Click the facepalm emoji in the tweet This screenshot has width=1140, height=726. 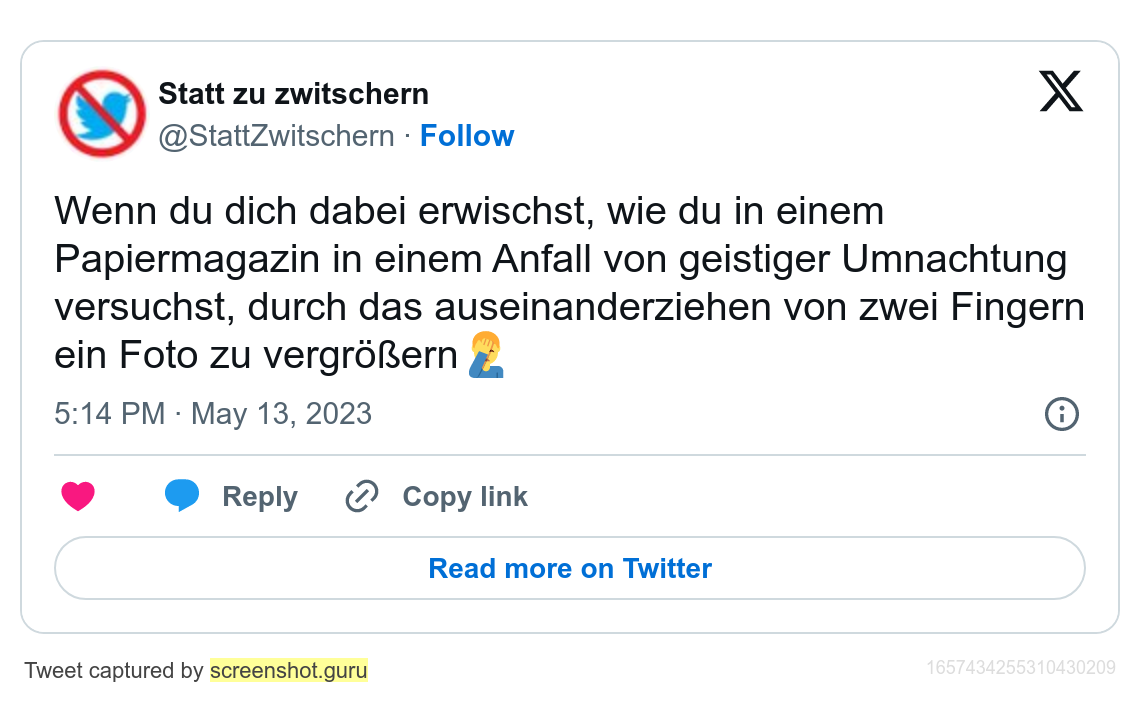[x=487, y=356]
